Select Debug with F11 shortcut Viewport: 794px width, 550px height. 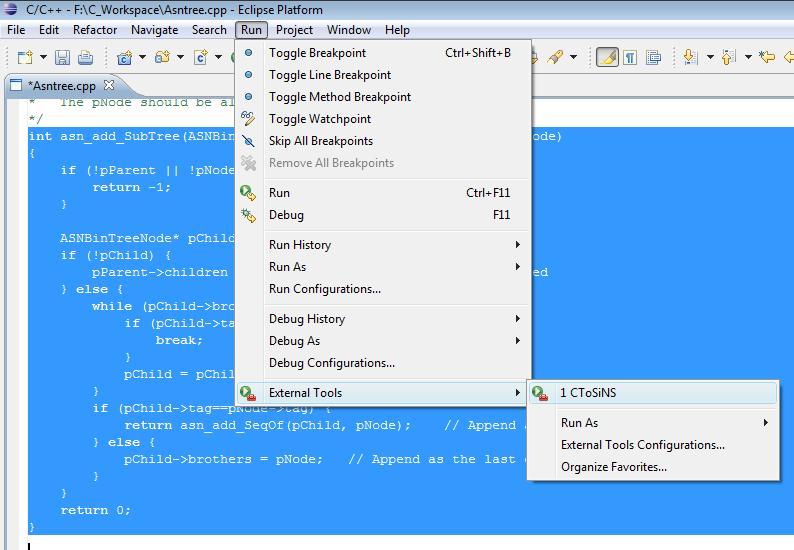click(x=383, y=215)
